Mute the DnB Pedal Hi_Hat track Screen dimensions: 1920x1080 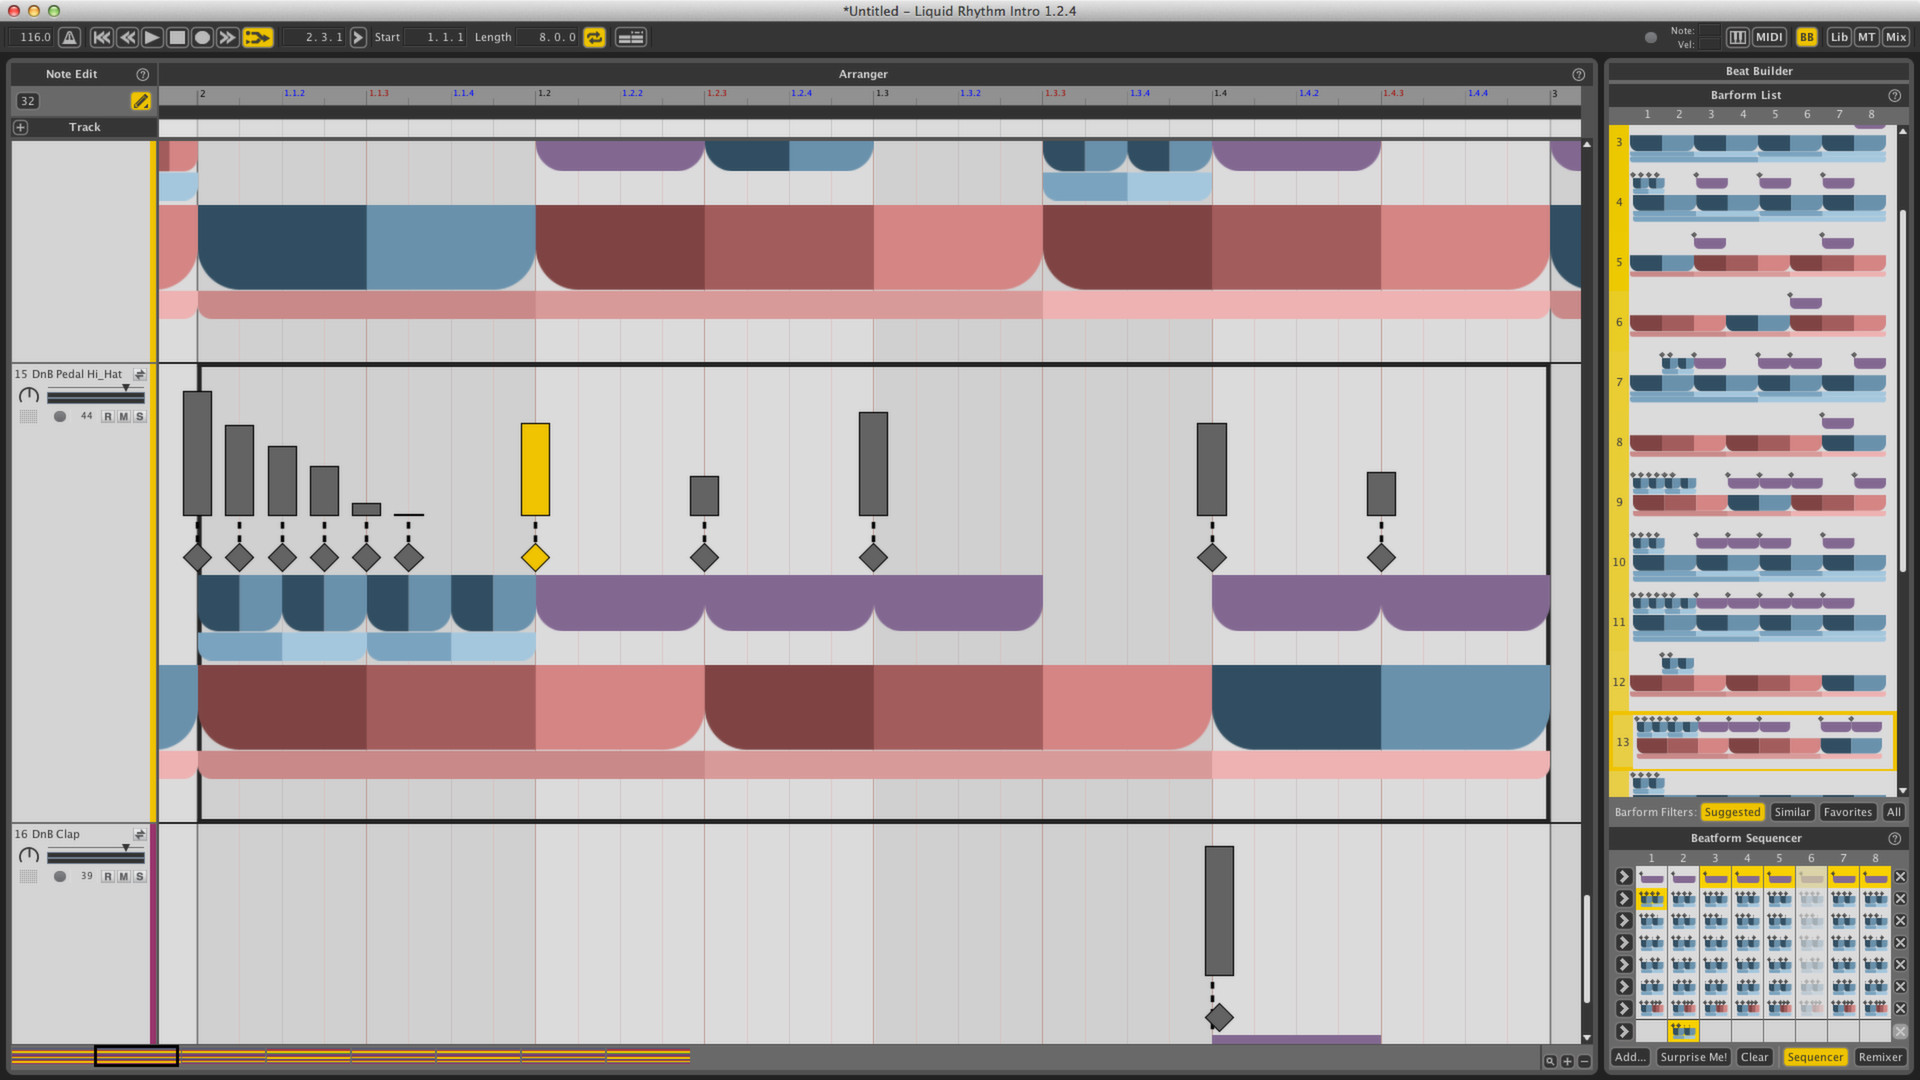point(123,416)
